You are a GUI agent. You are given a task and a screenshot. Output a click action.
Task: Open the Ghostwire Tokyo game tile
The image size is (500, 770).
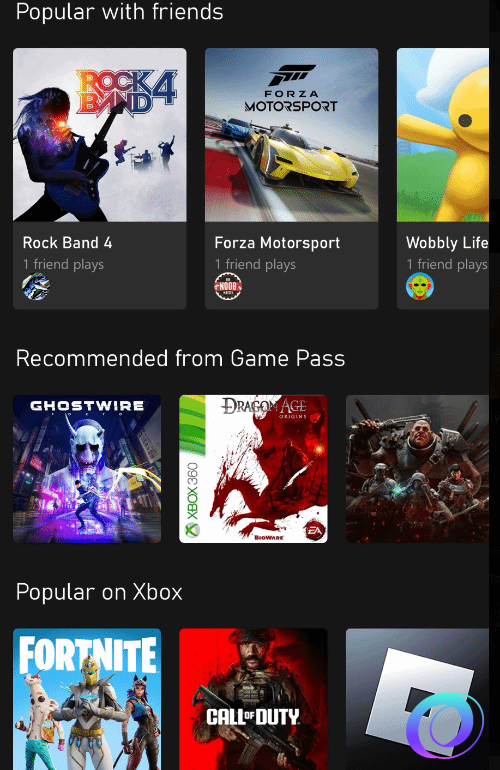87,469
